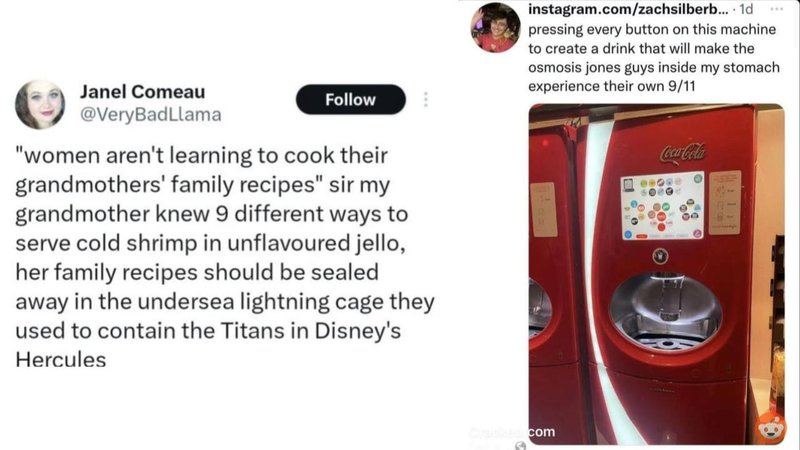This screenshot has height=450, width=800.
Task: Tap the purple circle at the touchscreen's bottom right
Action: [697, 234]
